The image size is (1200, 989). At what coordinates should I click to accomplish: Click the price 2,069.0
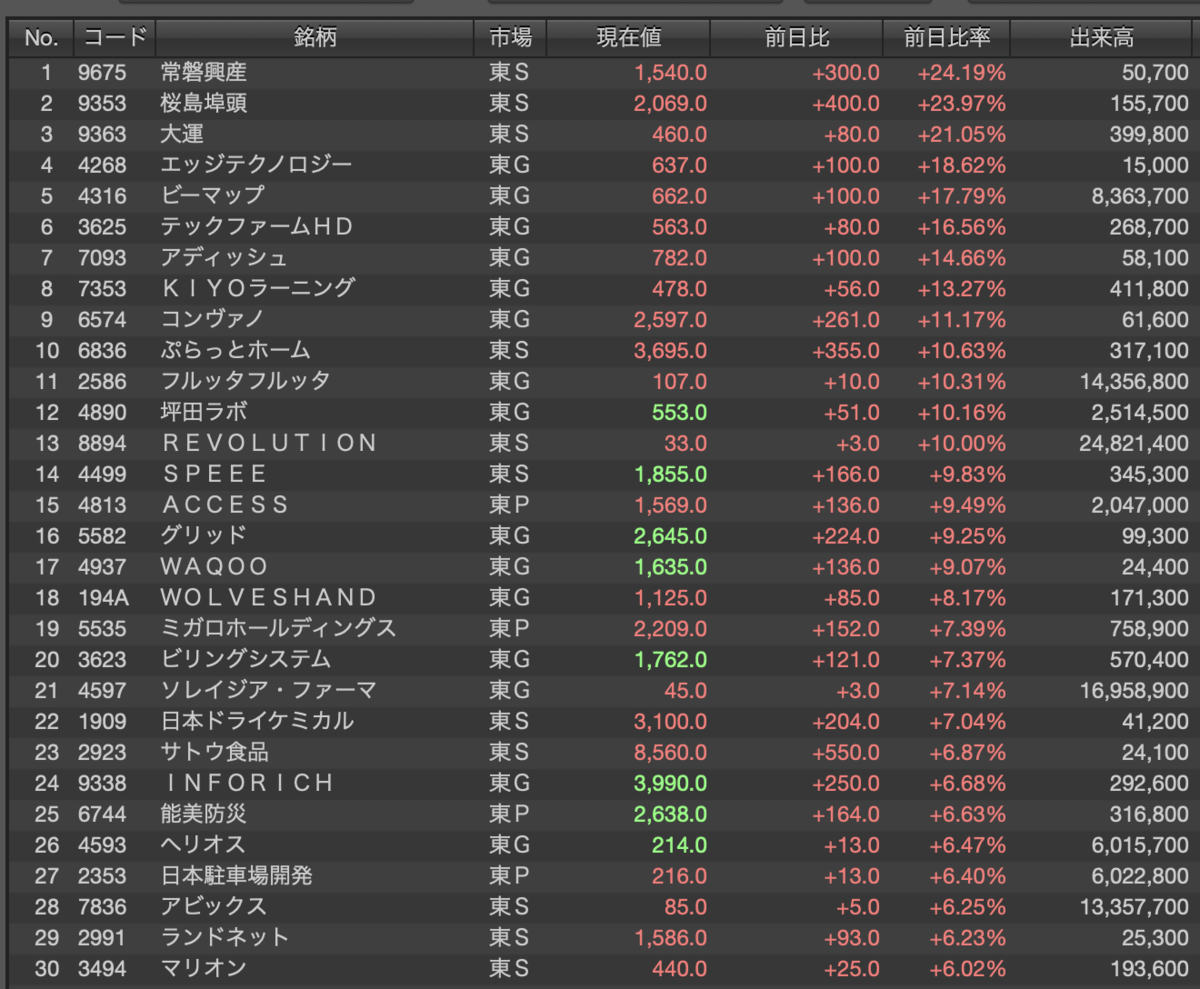click(x=670, y=104)
